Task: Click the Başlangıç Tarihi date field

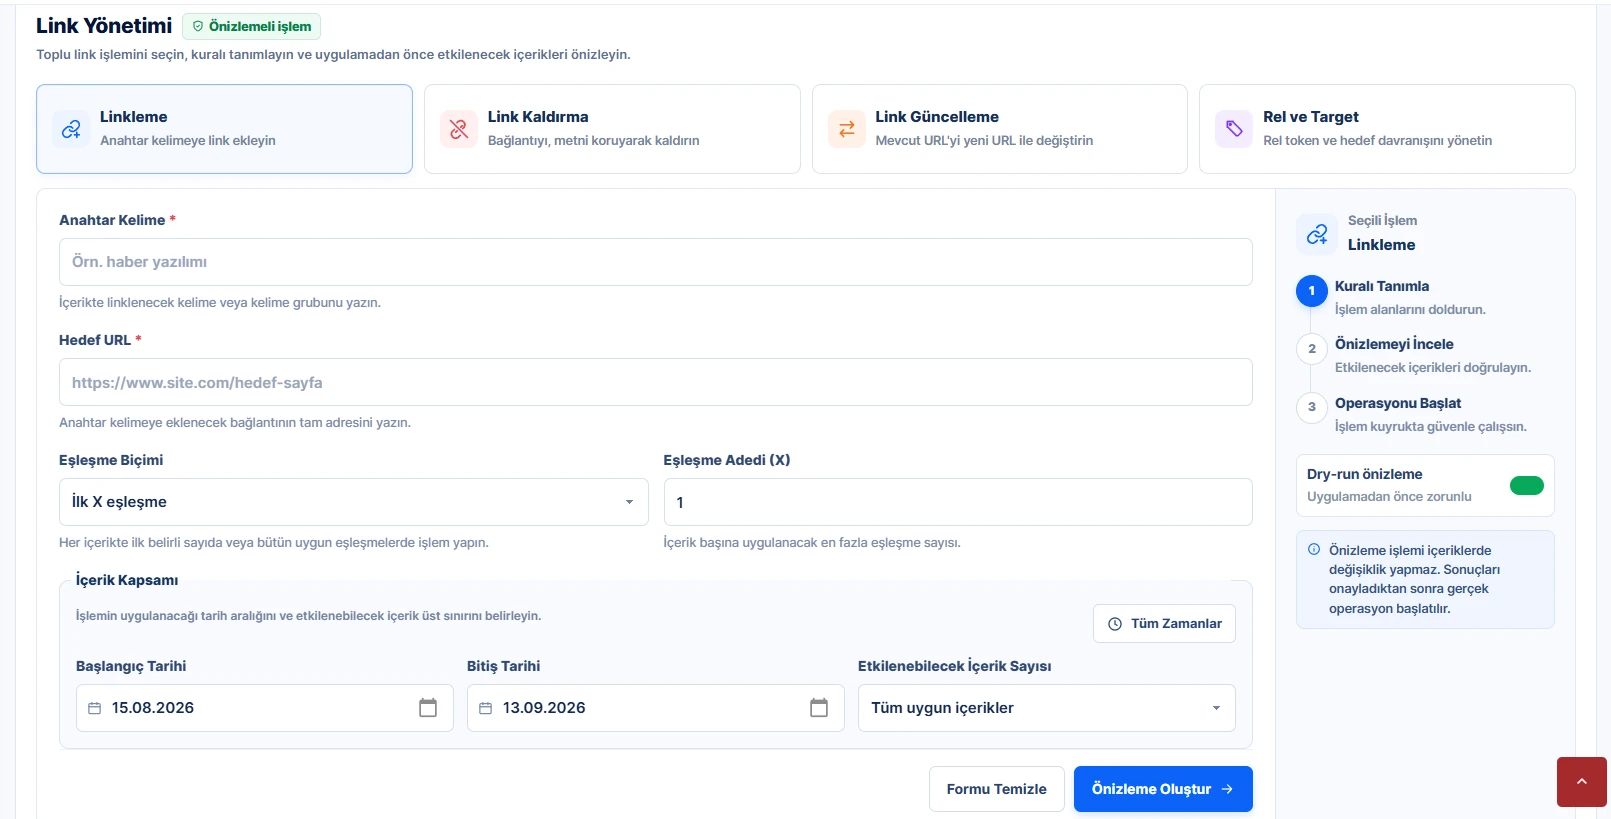Action: point(265,708)
